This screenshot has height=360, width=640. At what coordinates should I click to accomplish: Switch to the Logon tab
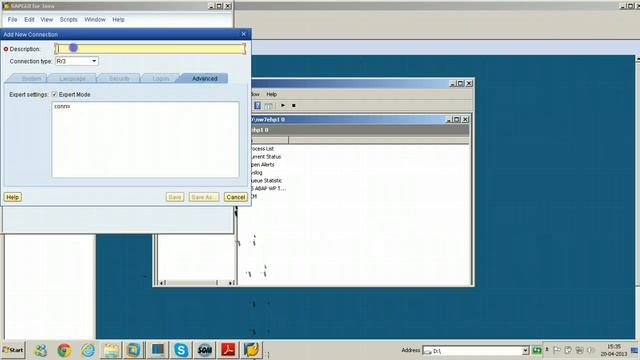pyautogui.click(x=160, y=78)
